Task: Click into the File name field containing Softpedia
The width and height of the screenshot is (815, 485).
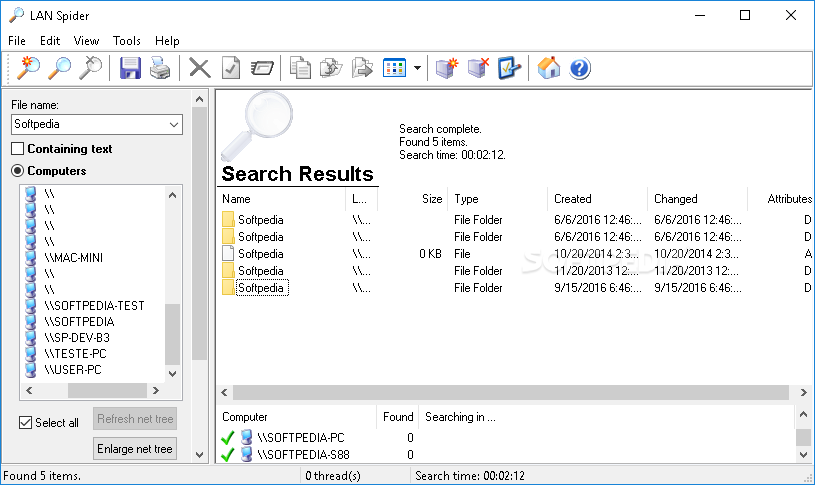Action: (89, 125)
